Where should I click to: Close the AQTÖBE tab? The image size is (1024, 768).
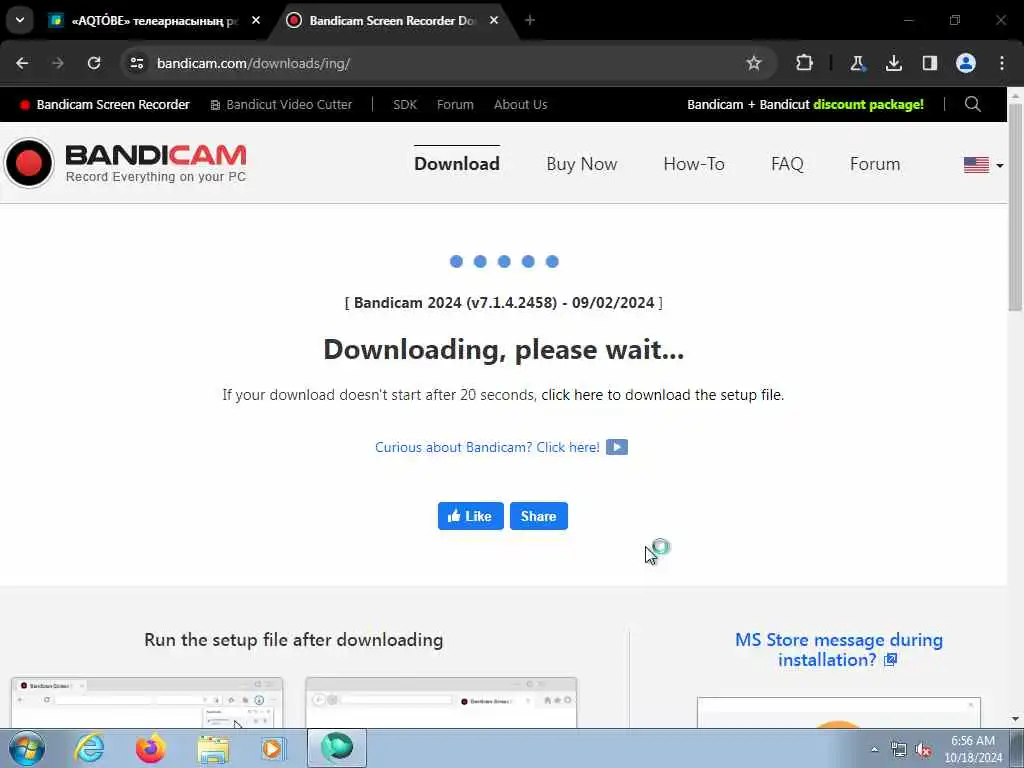pos(256,21)
